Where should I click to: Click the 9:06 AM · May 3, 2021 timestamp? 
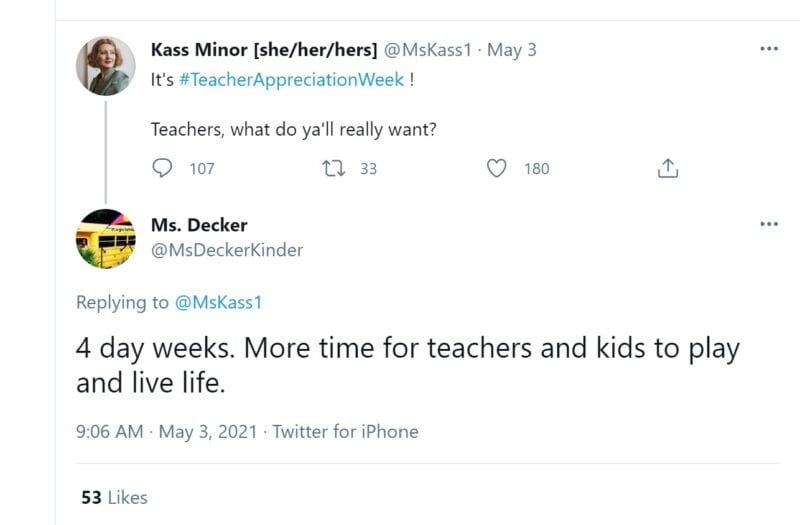(x=165, y=432)
